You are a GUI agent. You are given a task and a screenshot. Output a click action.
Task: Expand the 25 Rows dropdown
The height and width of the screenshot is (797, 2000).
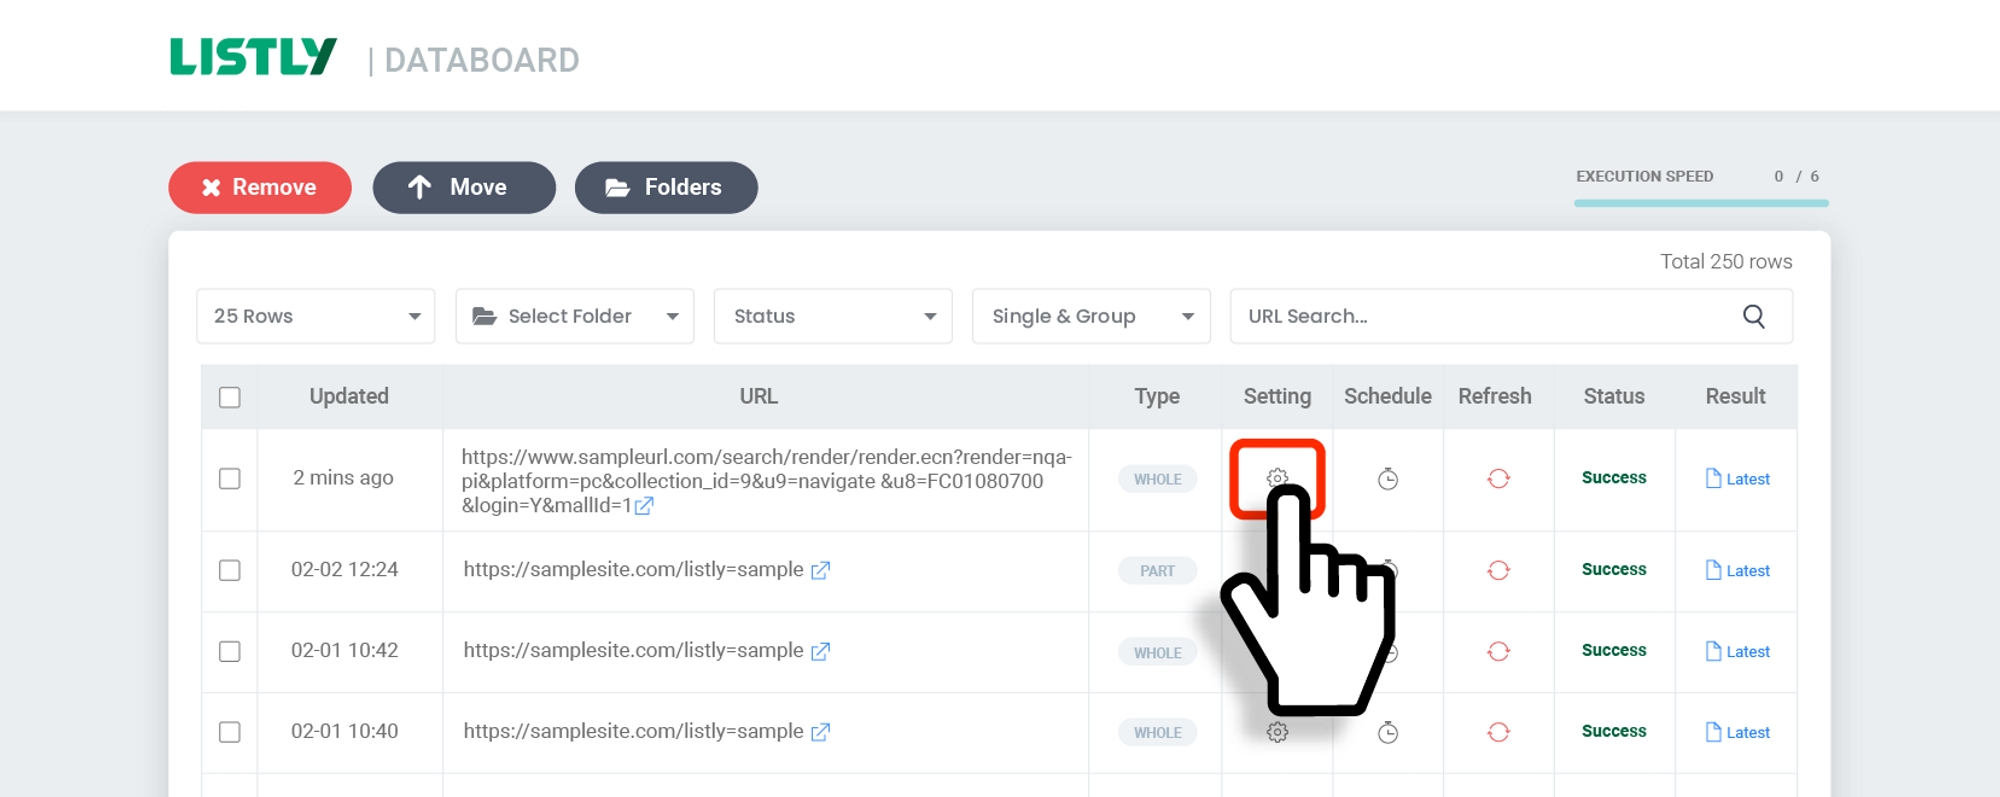315,316
